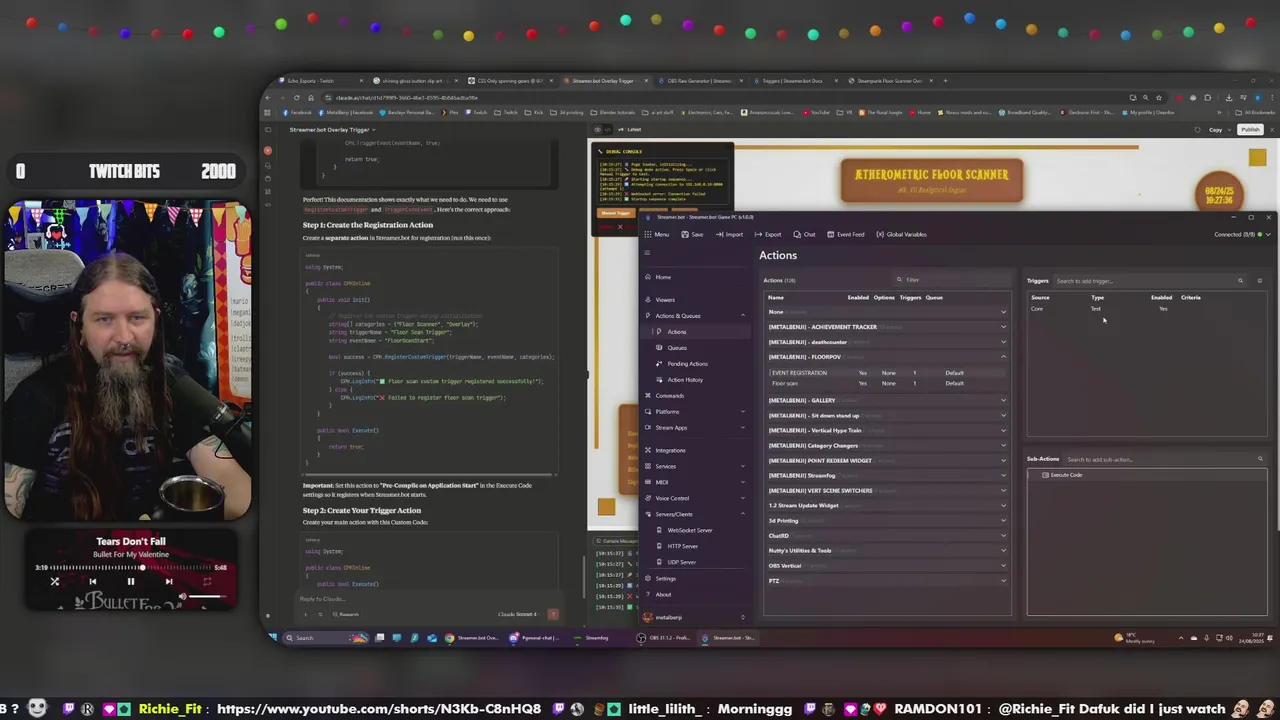Click Search to add trigger field
1280x720 pixels.
tap(1140, 281)
